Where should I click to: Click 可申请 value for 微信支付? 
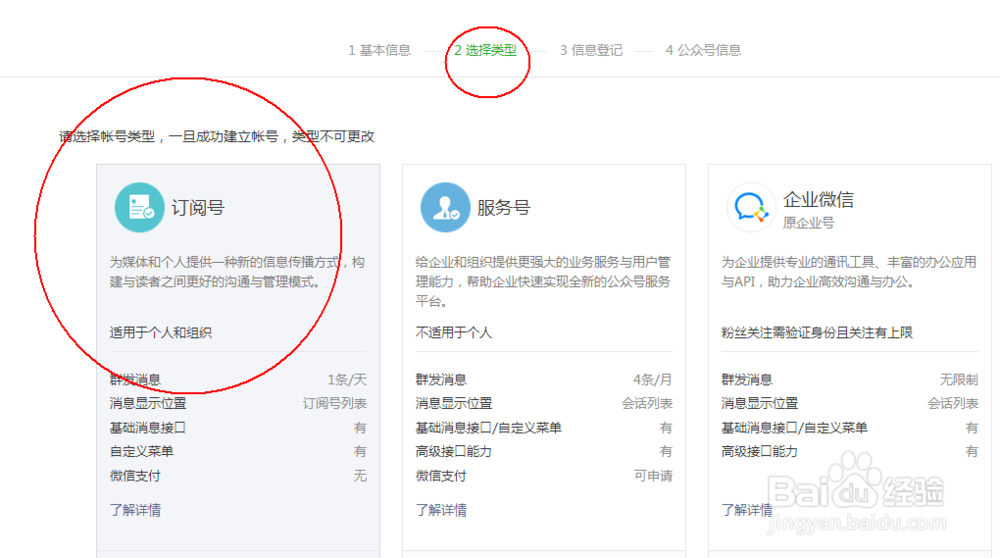pos(653,476)
